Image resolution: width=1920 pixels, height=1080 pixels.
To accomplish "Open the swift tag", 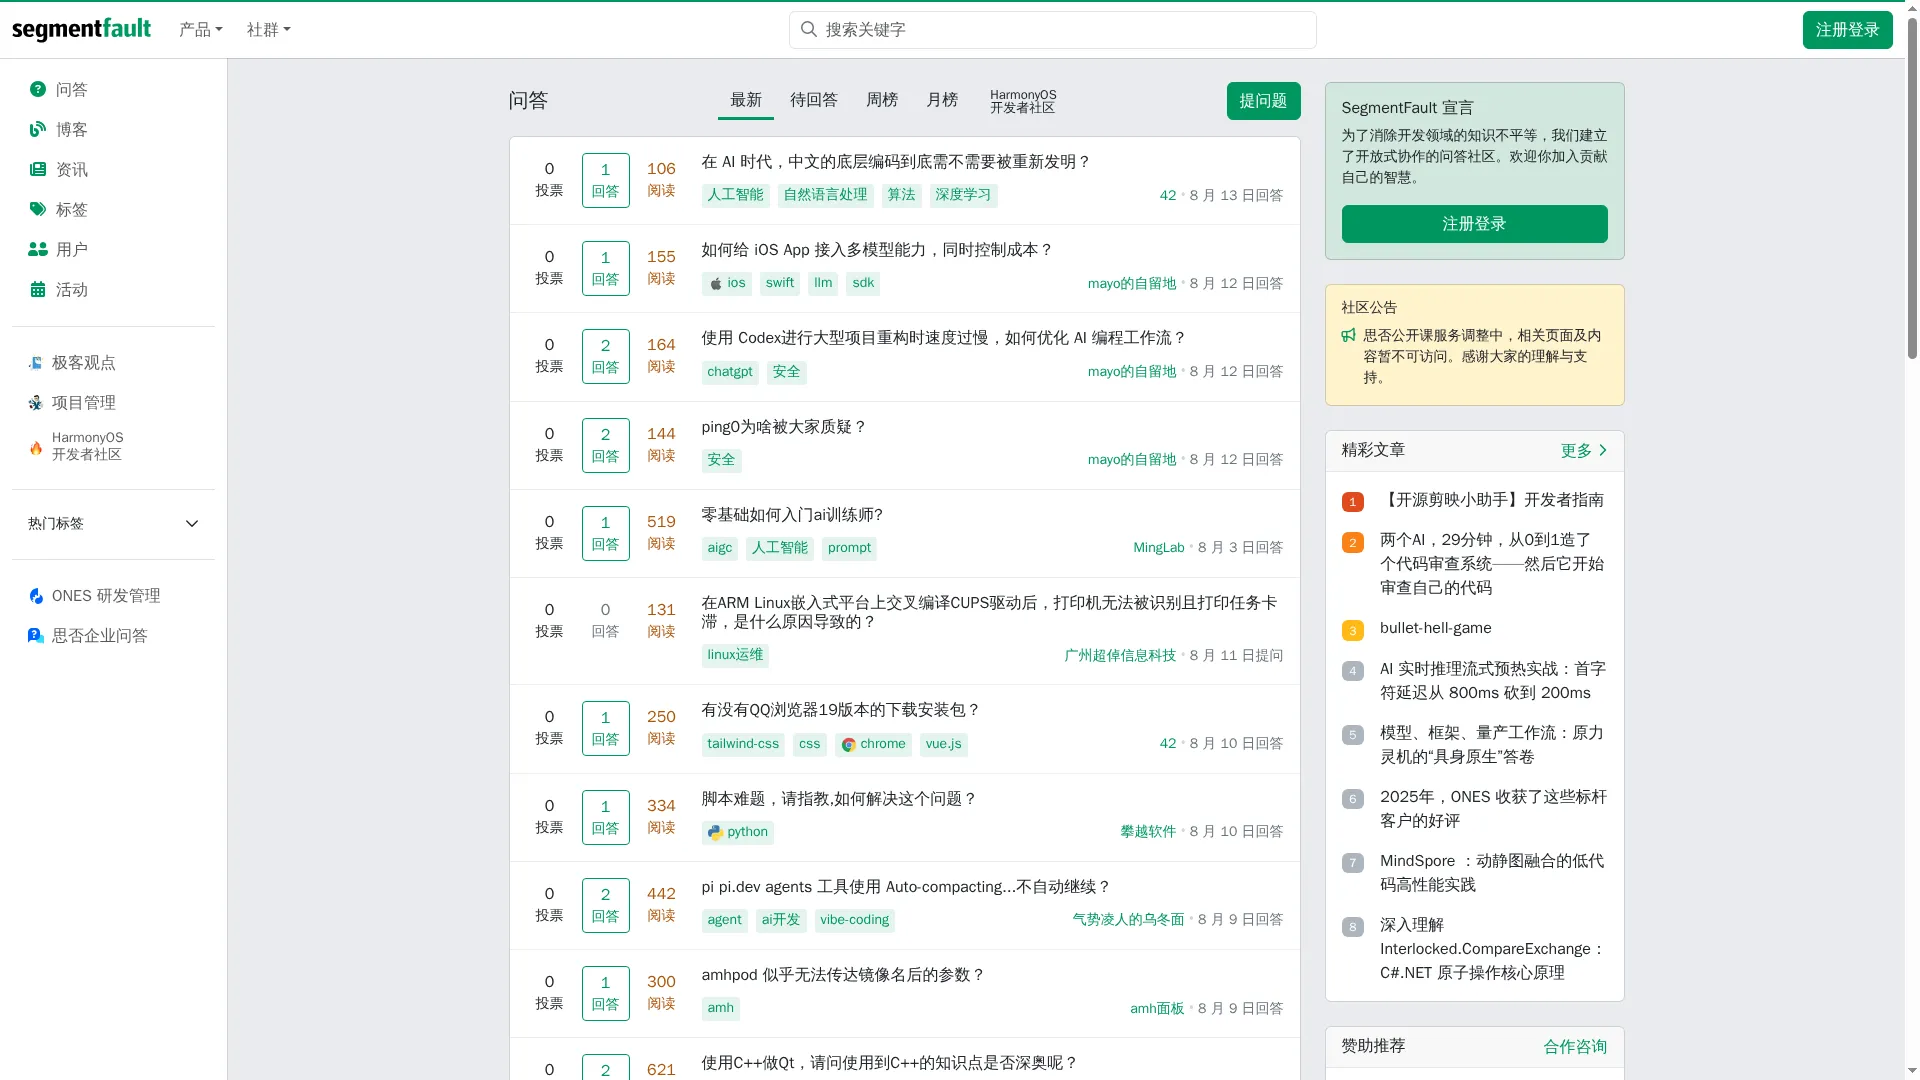I will 780,283.
